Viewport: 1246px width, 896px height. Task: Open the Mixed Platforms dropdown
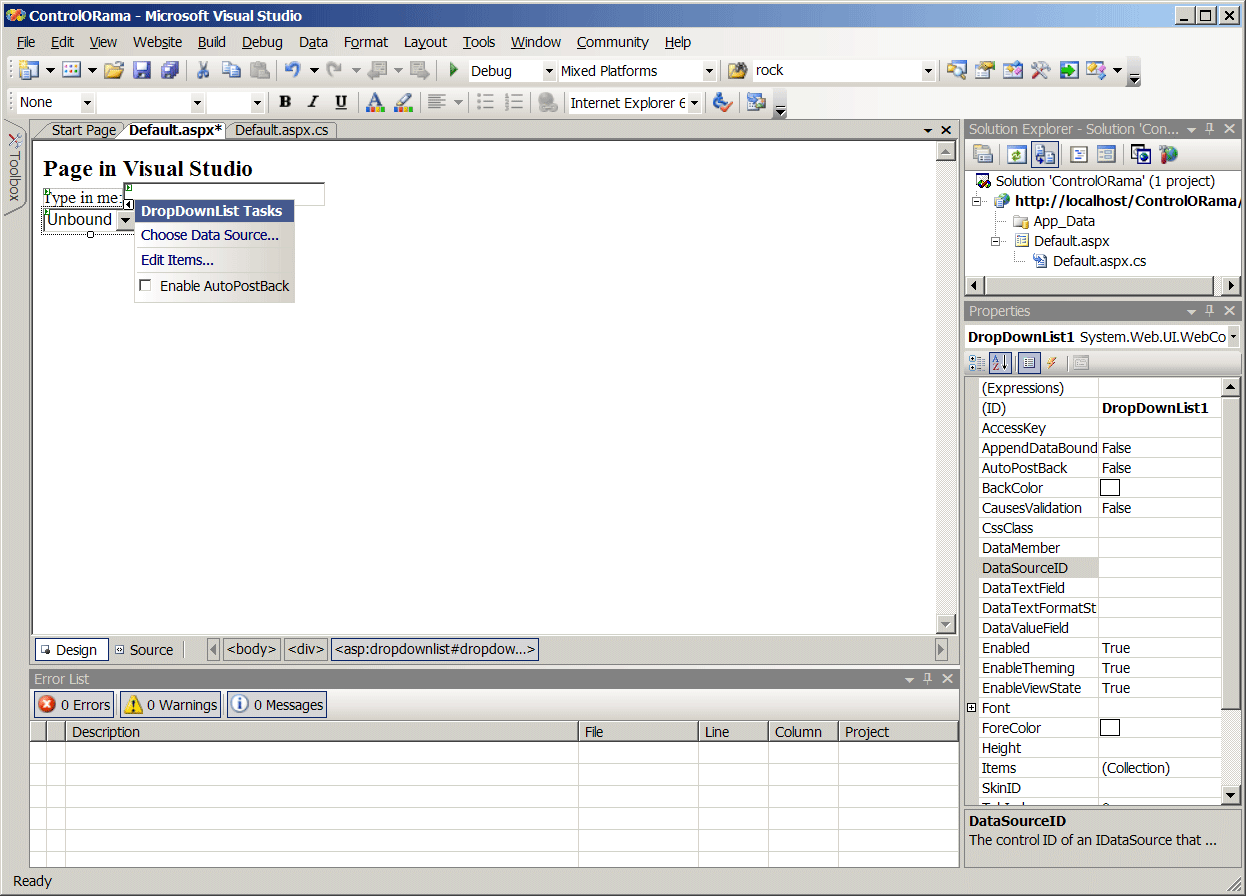[709, 71]
